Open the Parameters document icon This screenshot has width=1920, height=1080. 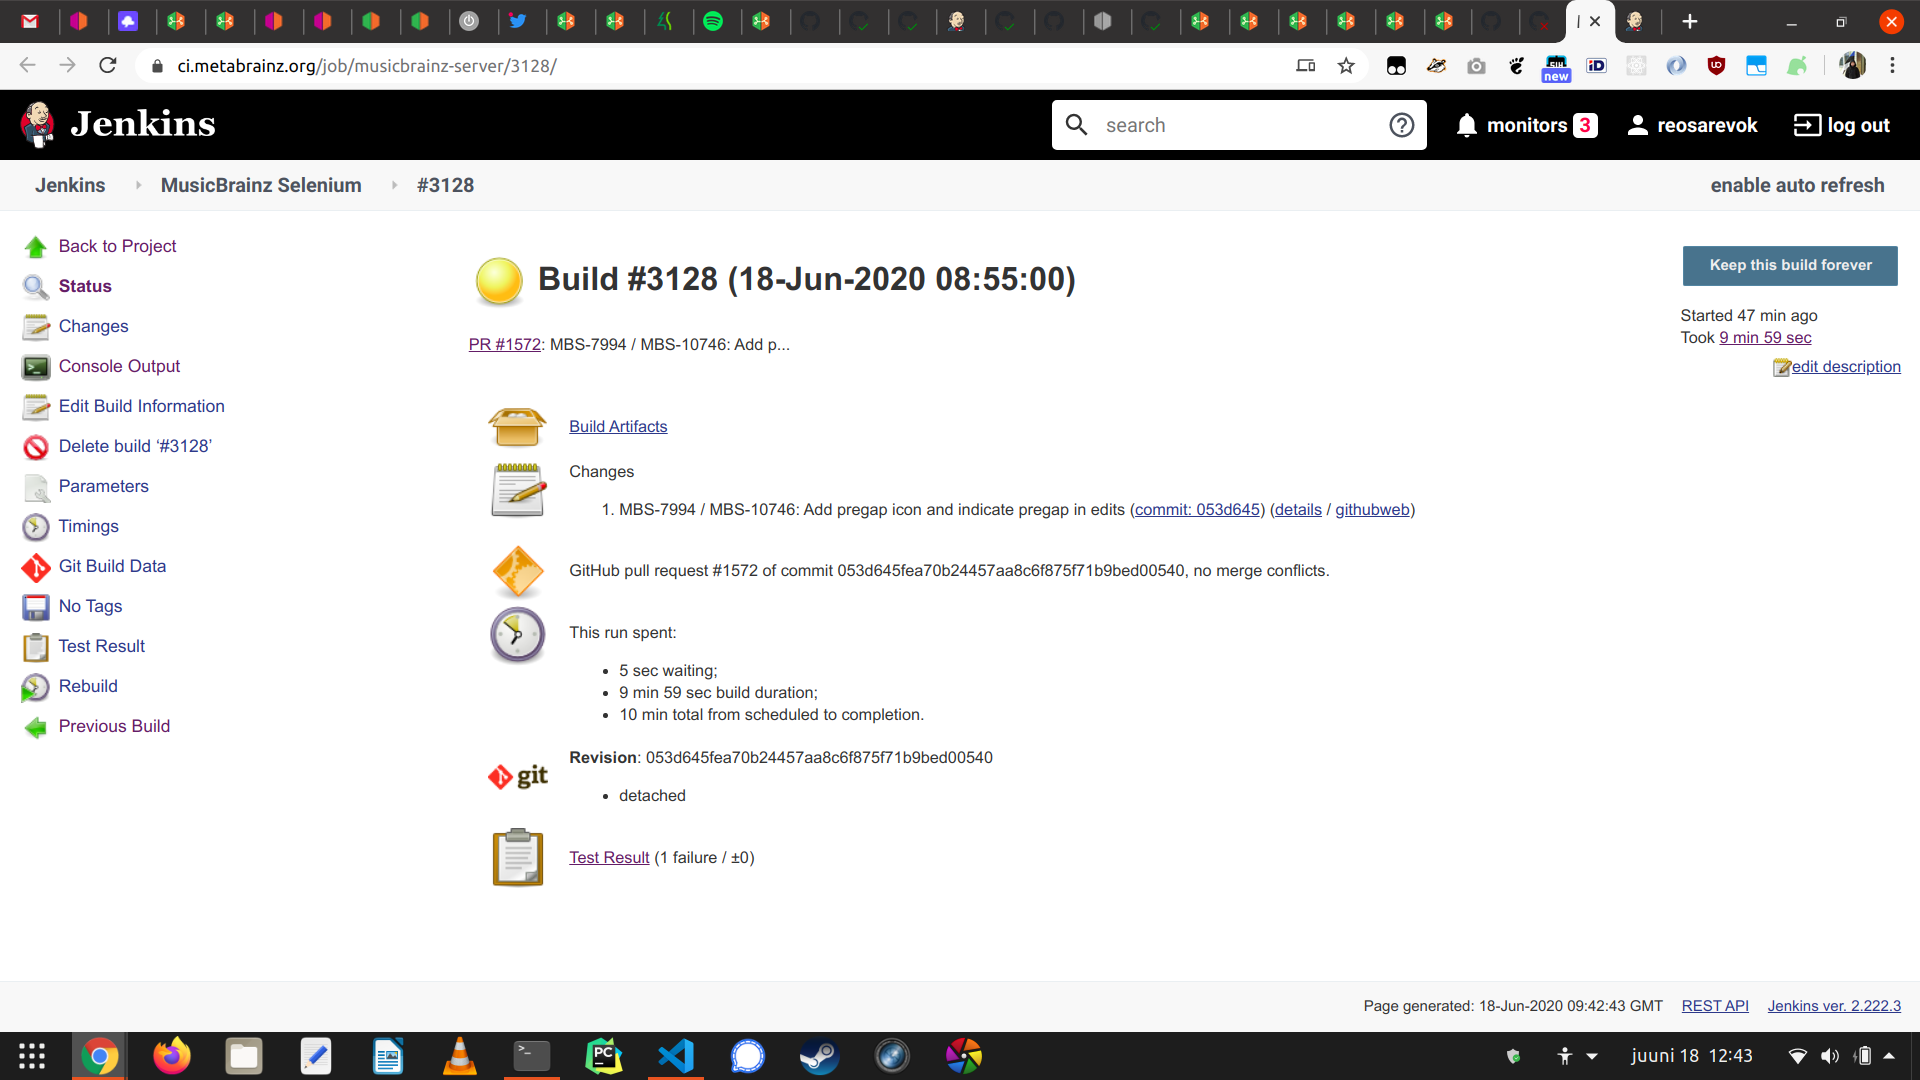[x=36, y=487]
